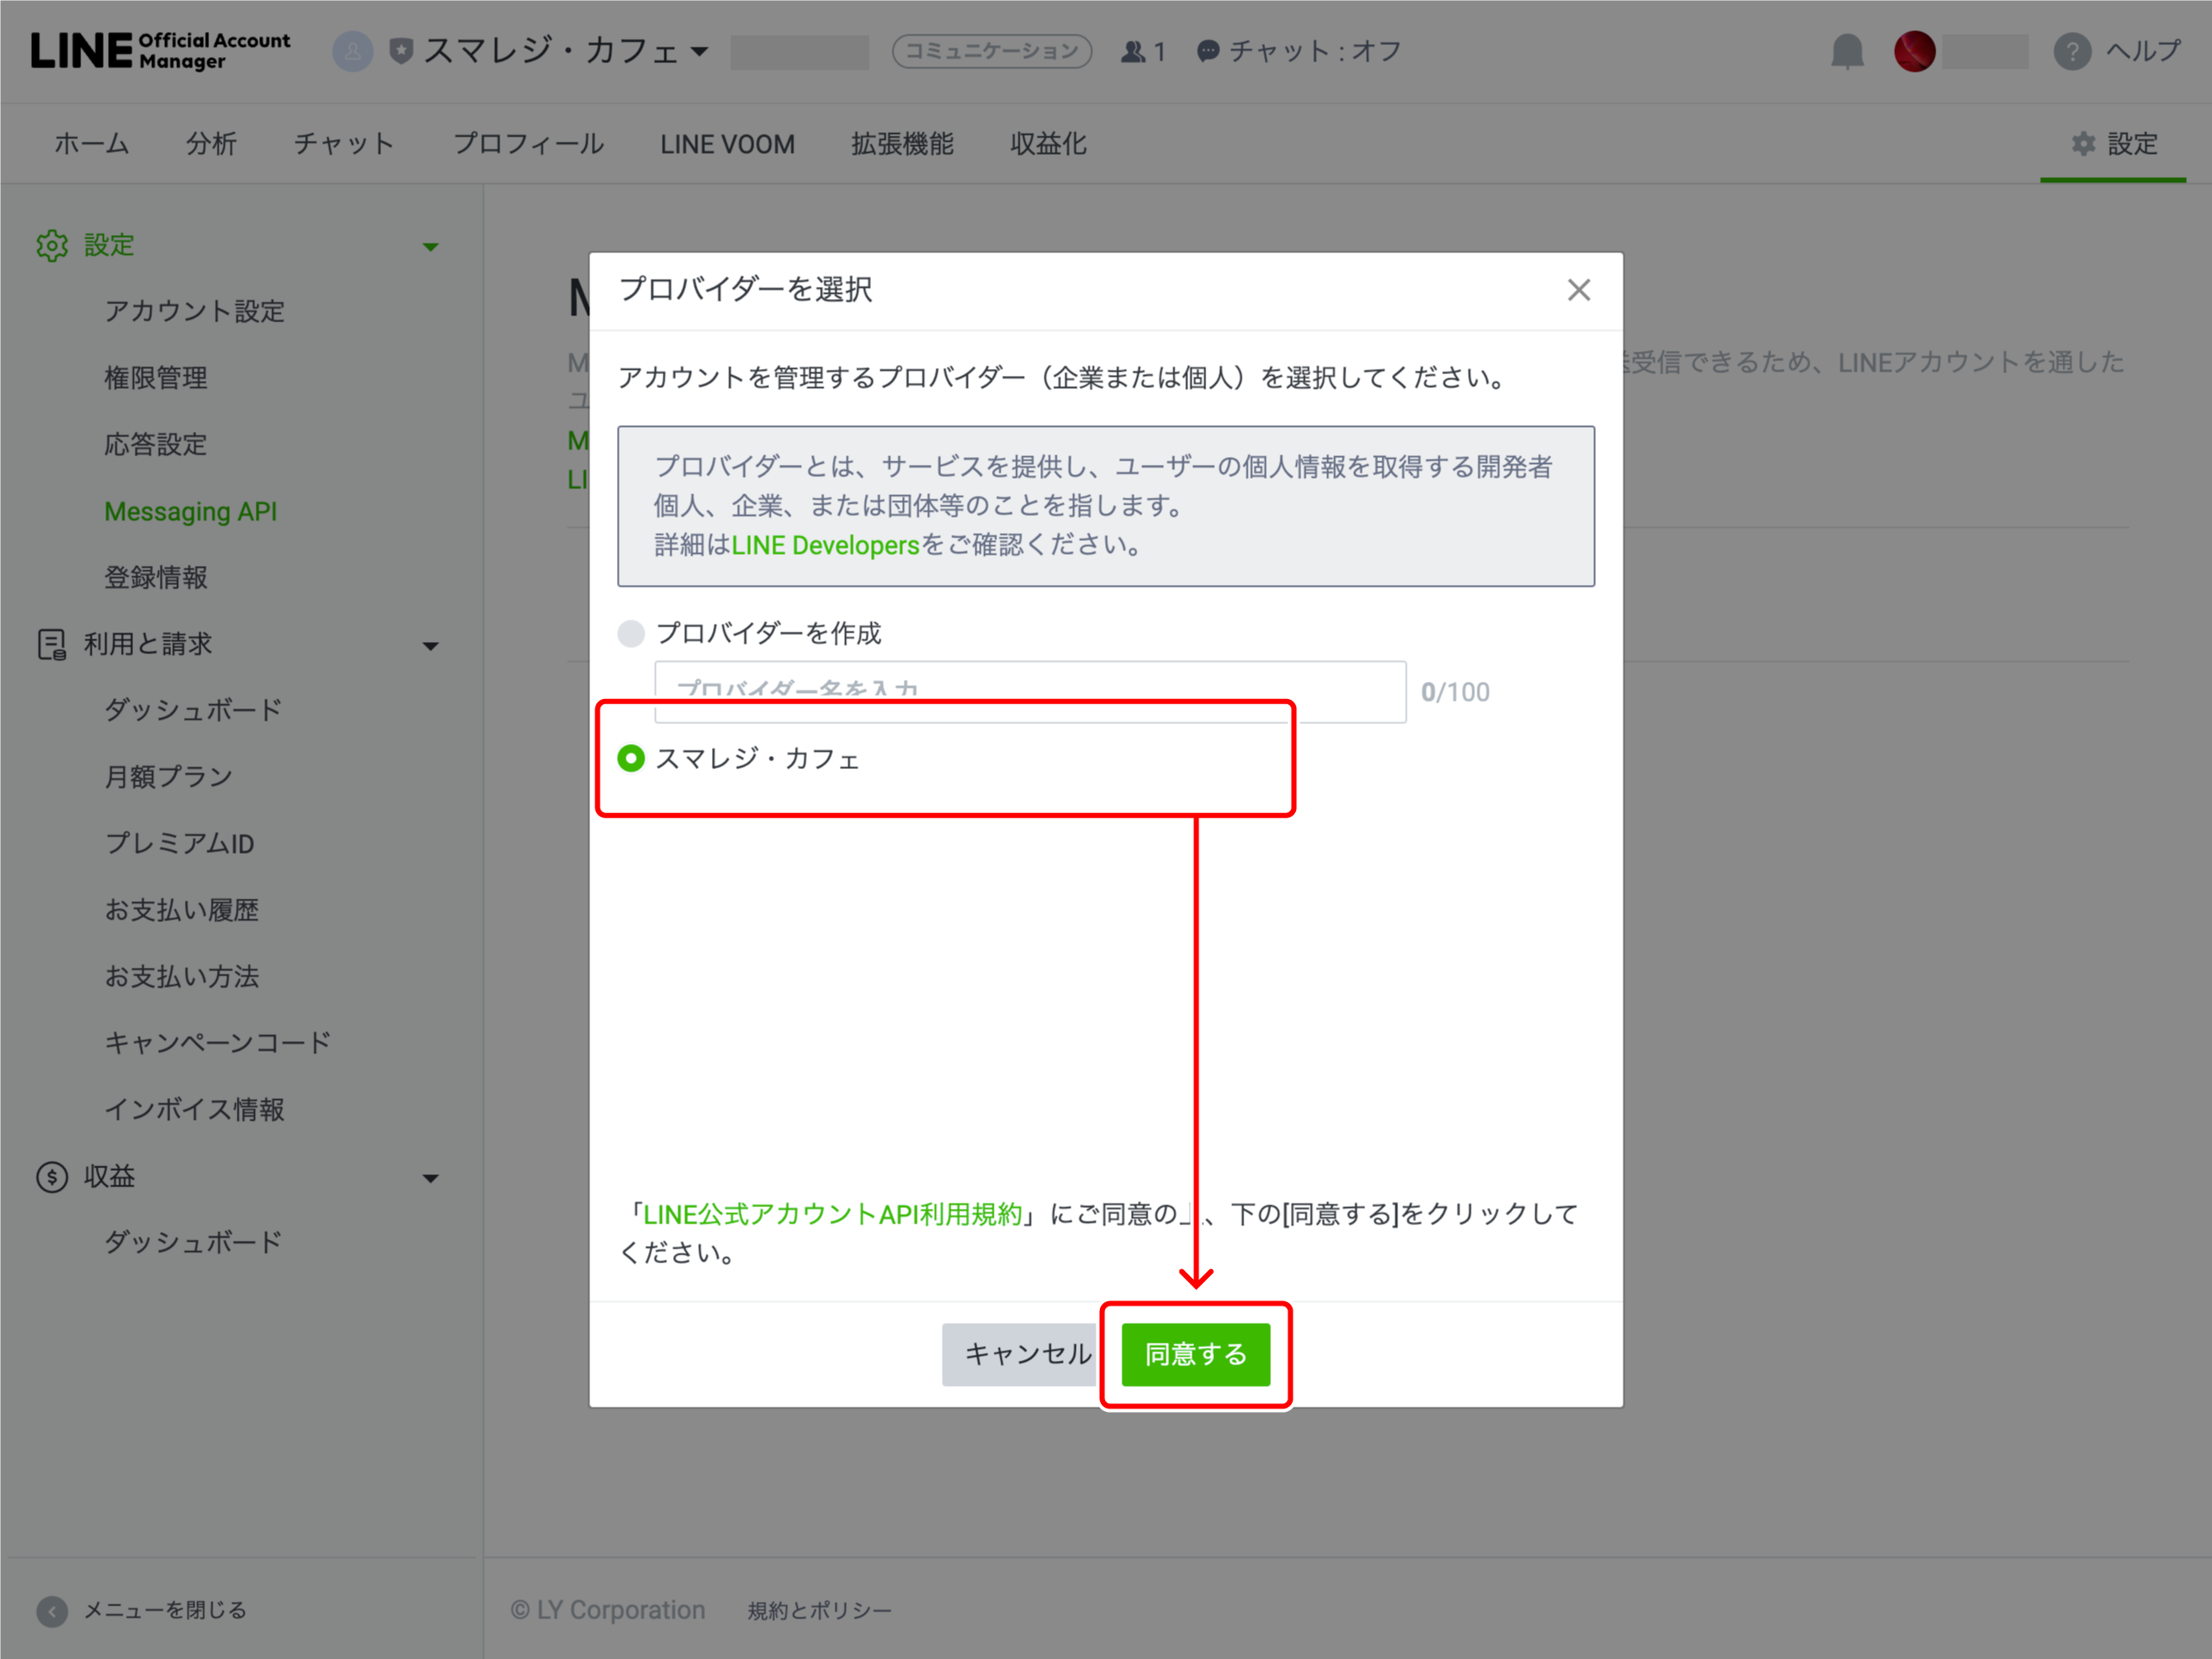The height and width of the screenshot is (1659, 2212).
Task: Open インボイス情報 in sidebar
Action: [195, 1109]
